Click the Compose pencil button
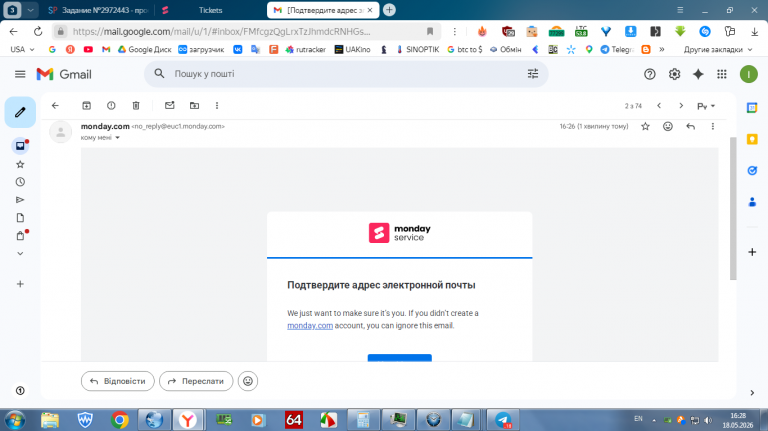Image resolution: width=768 pixels, height=431 pixels. coord(20,112)
